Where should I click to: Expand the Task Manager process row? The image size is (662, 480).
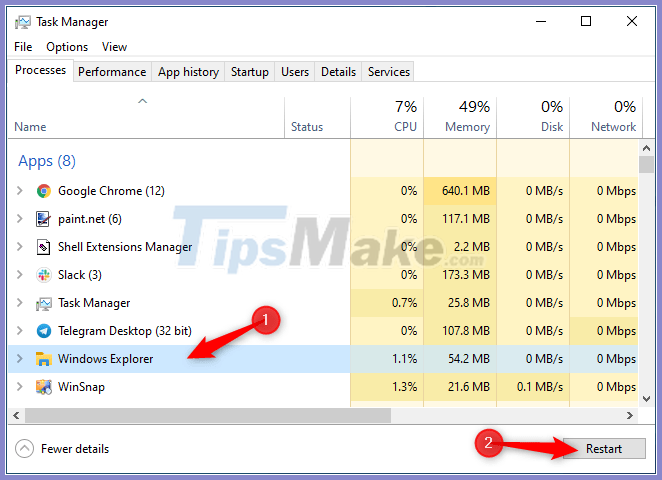pos(19,303)
